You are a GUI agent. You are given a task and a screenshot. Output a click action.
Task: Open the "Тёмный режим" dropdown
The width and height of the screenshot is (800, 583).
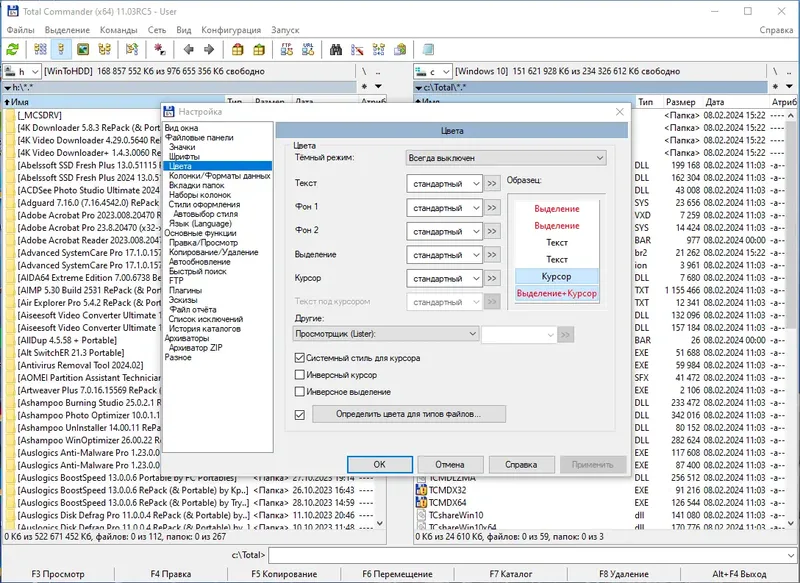506,158
